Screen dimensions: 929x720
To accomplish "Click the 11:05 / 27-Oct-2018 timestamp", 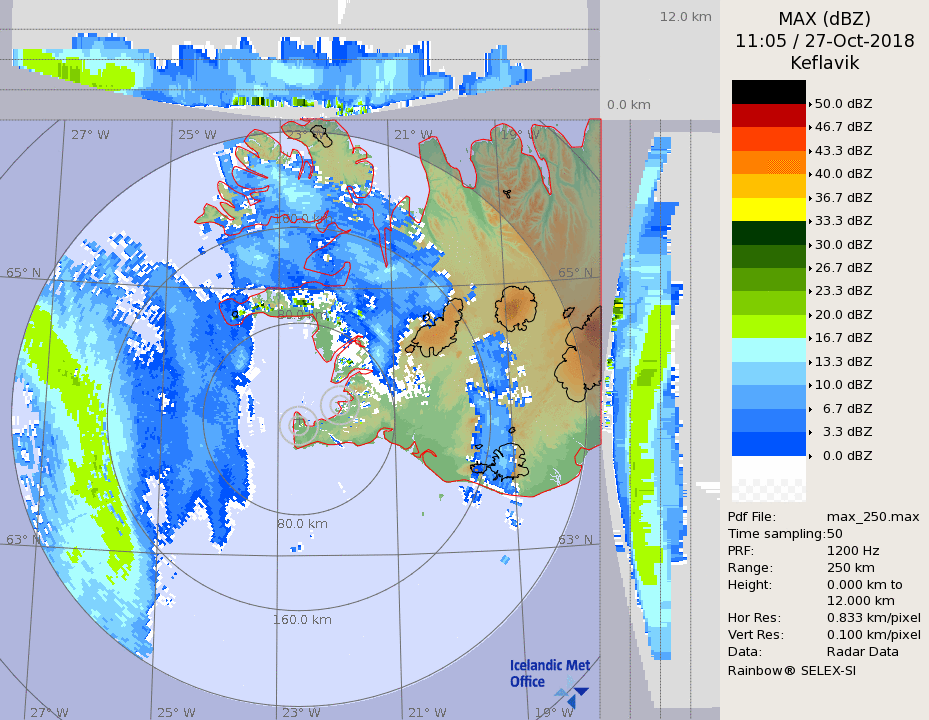I will point(824,41).
